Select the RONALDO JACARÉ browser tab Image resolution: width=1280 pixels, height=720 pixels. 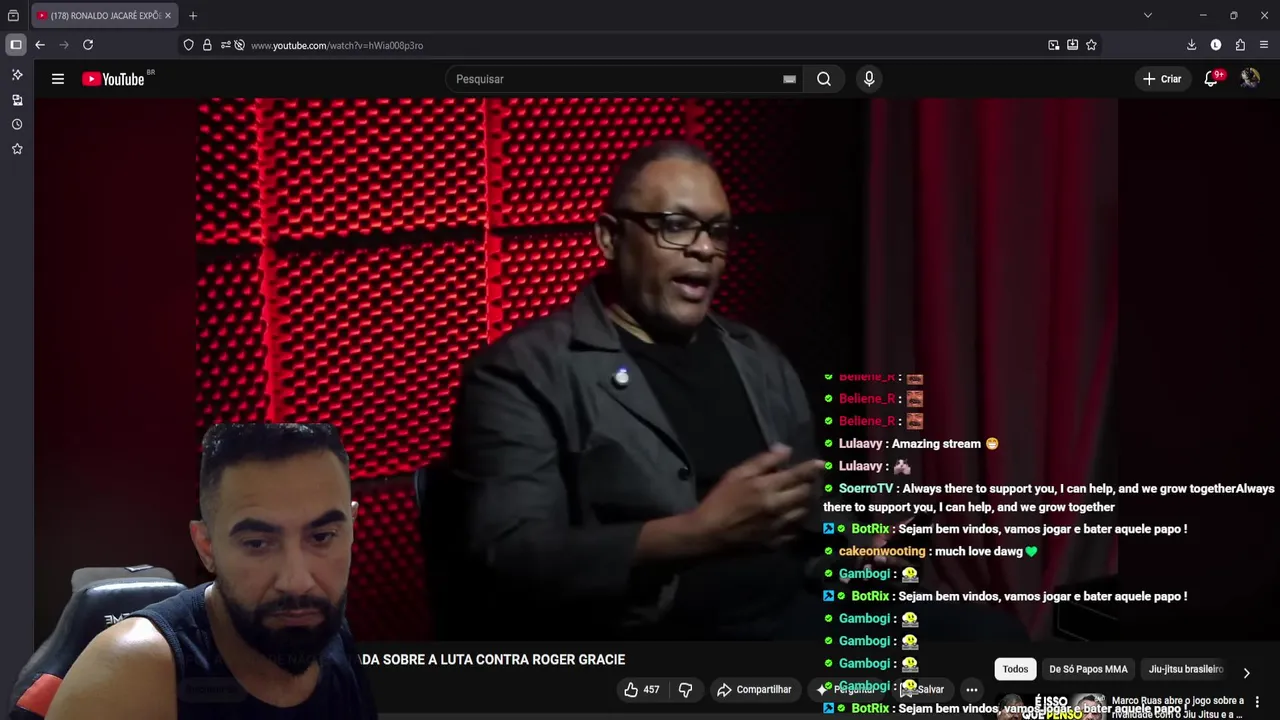104,16
